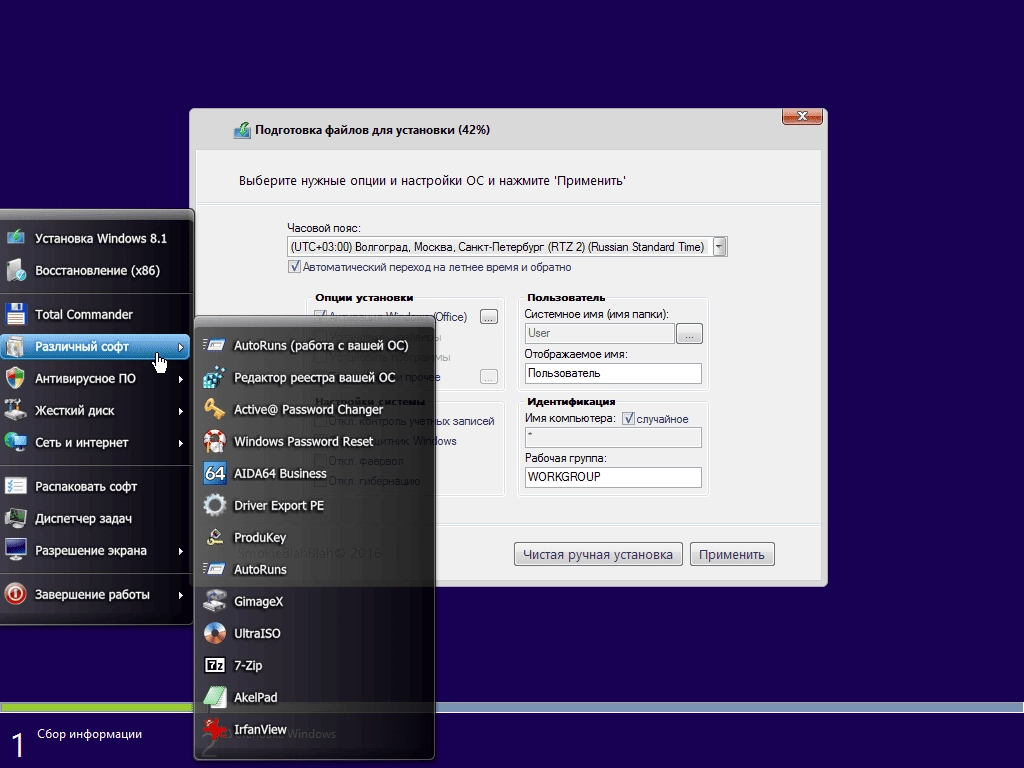Expand Сеть и интернет submenu arrow

181,443
